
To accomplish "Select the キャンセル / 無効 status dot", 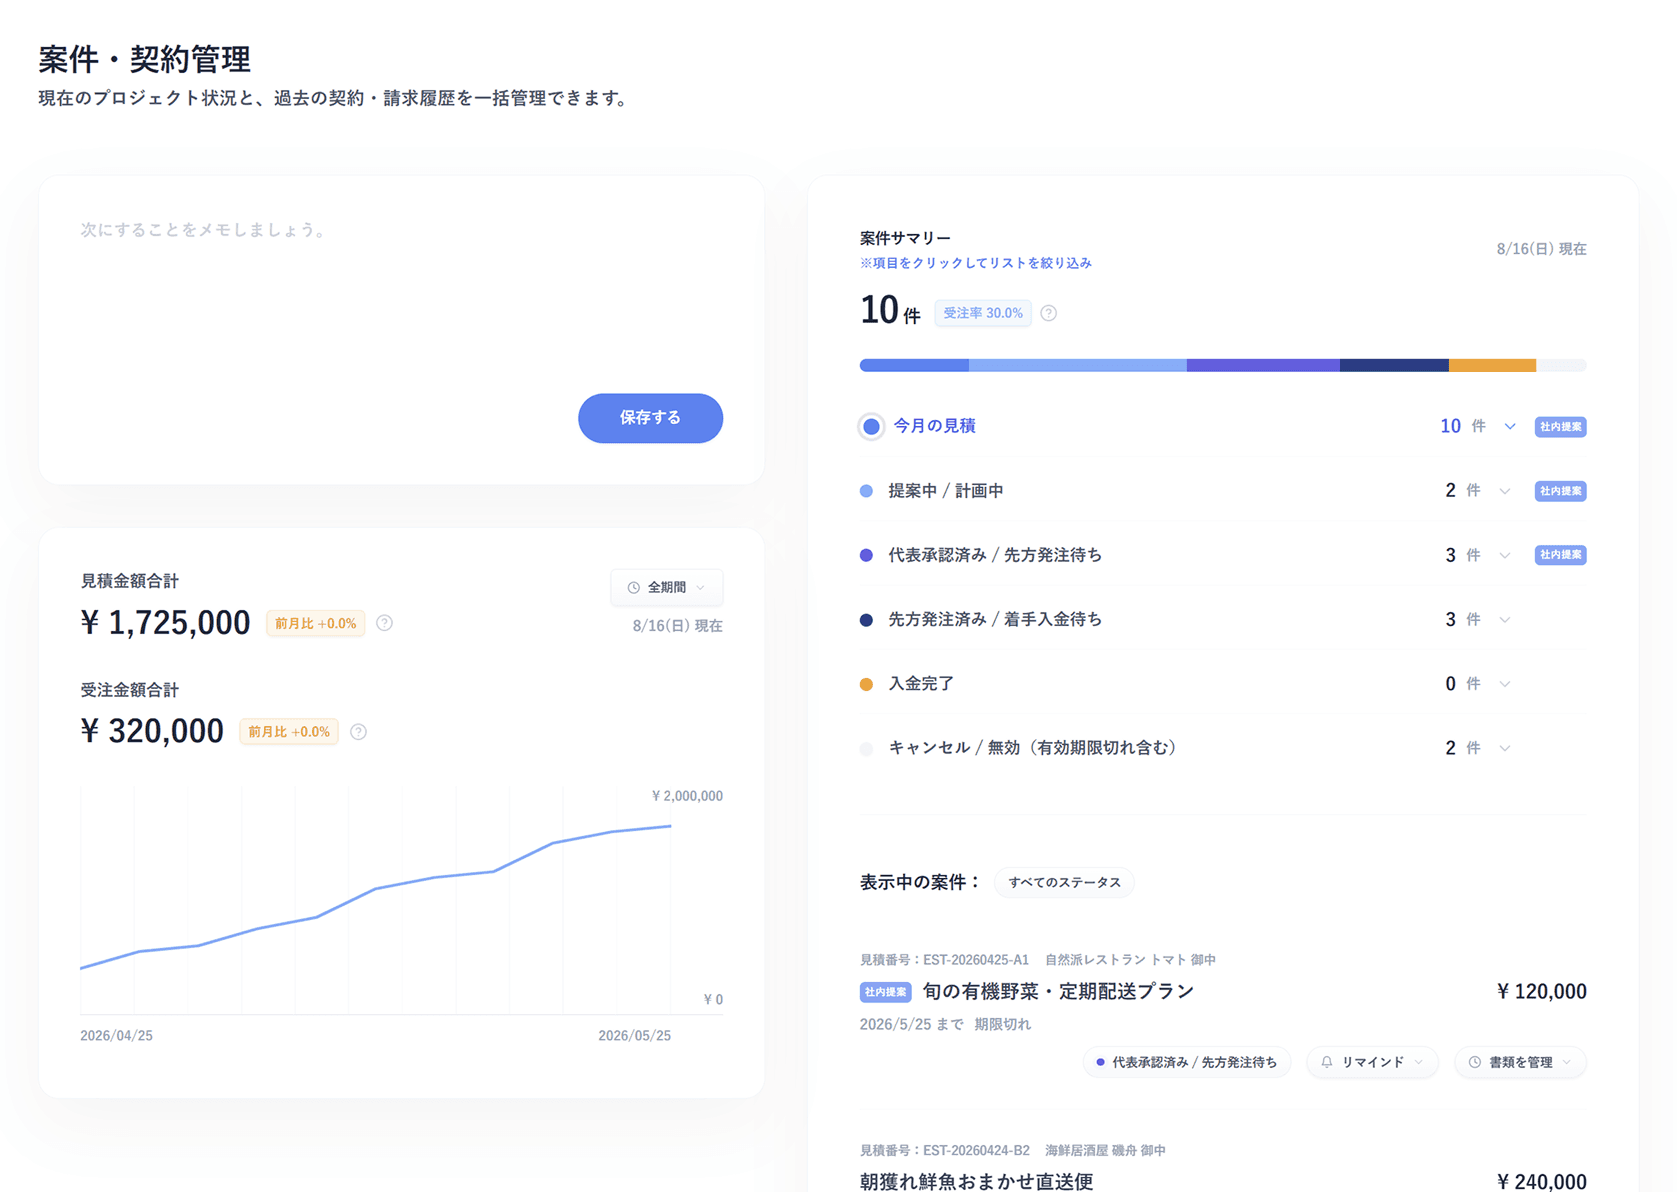I will point(866,748).
